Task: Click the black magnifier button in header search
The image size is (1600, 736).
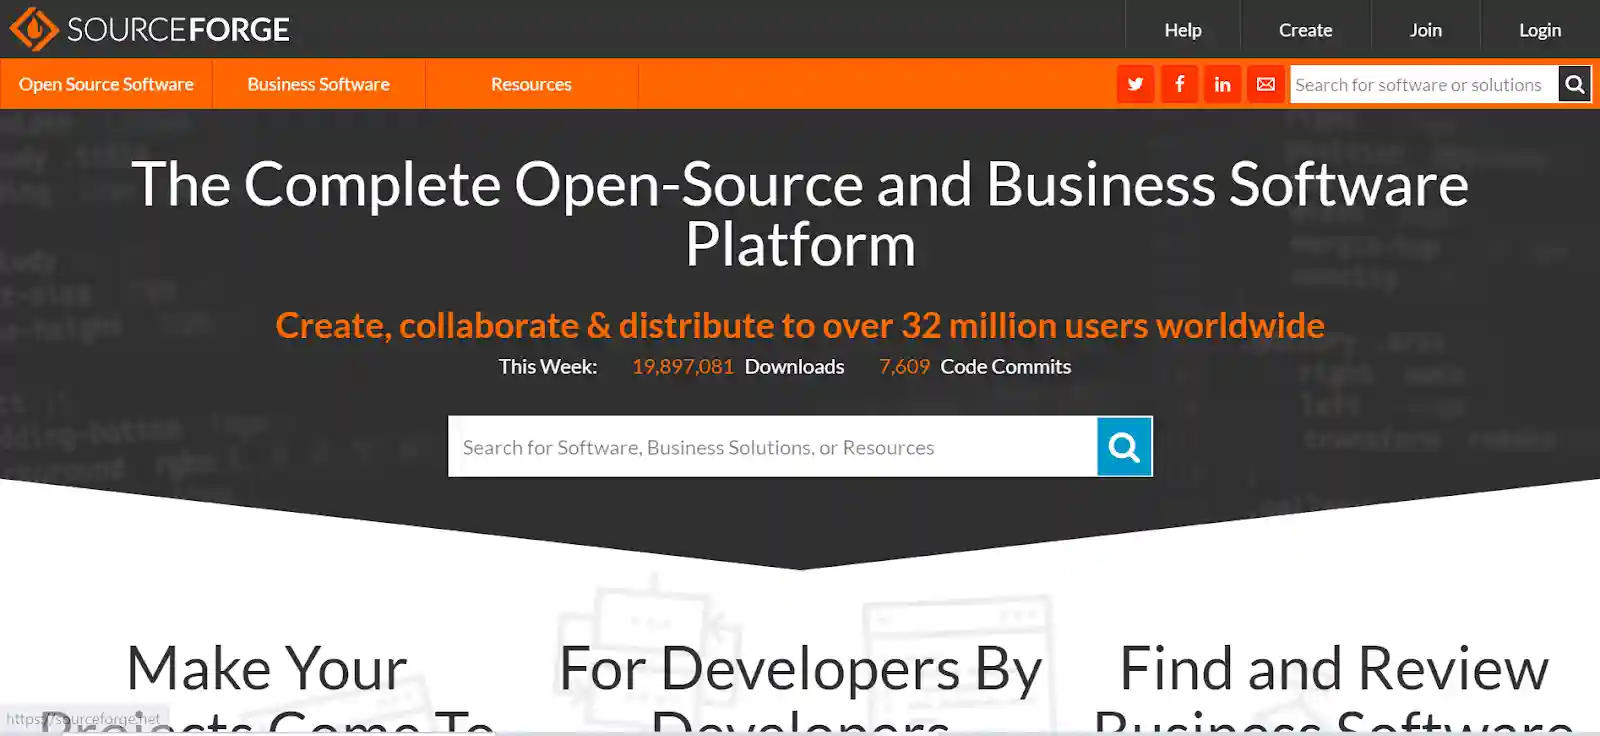Action: [x=1574, y=84]
